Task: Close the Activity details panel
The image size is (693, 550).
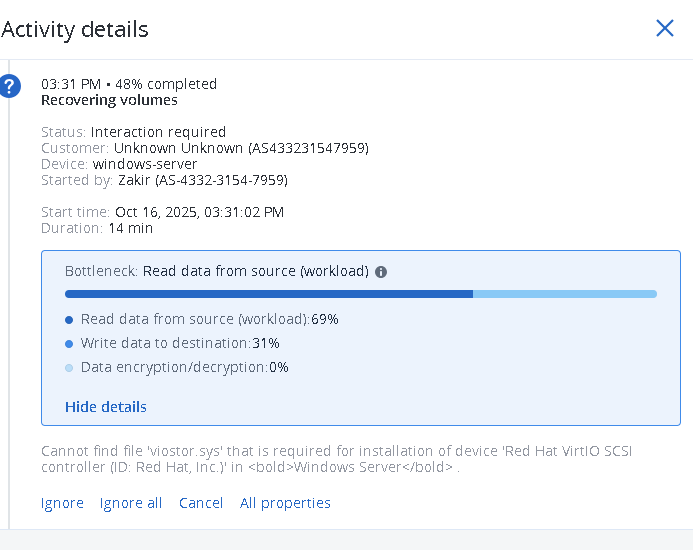Action: click(664, 28)
